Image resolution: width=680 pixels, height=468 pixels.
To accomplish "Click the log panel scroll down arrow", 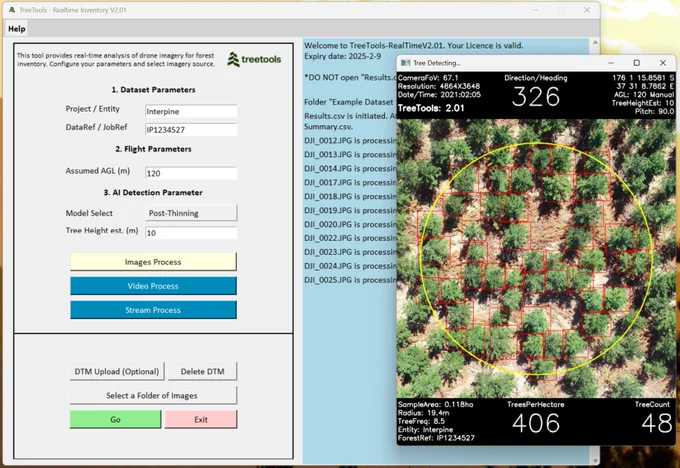I will click(x=595, y=461).
